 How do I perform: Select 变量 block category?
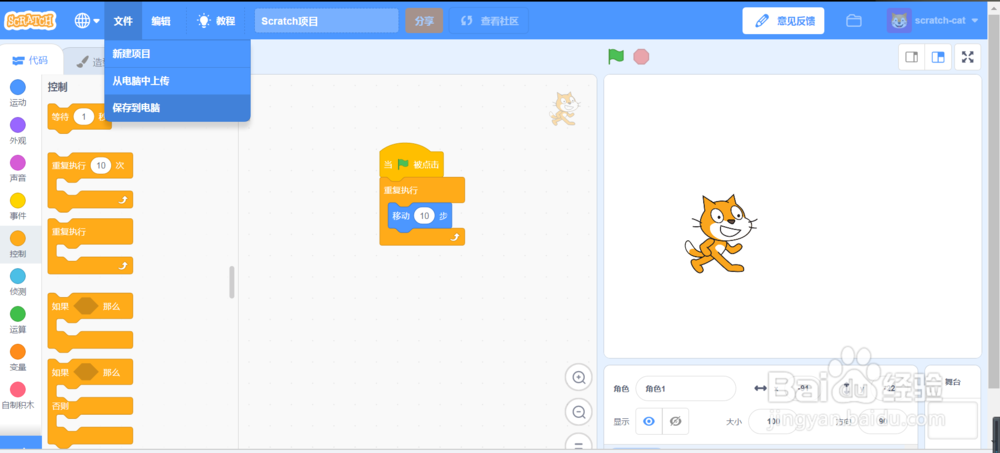click(x=18, y=358)
